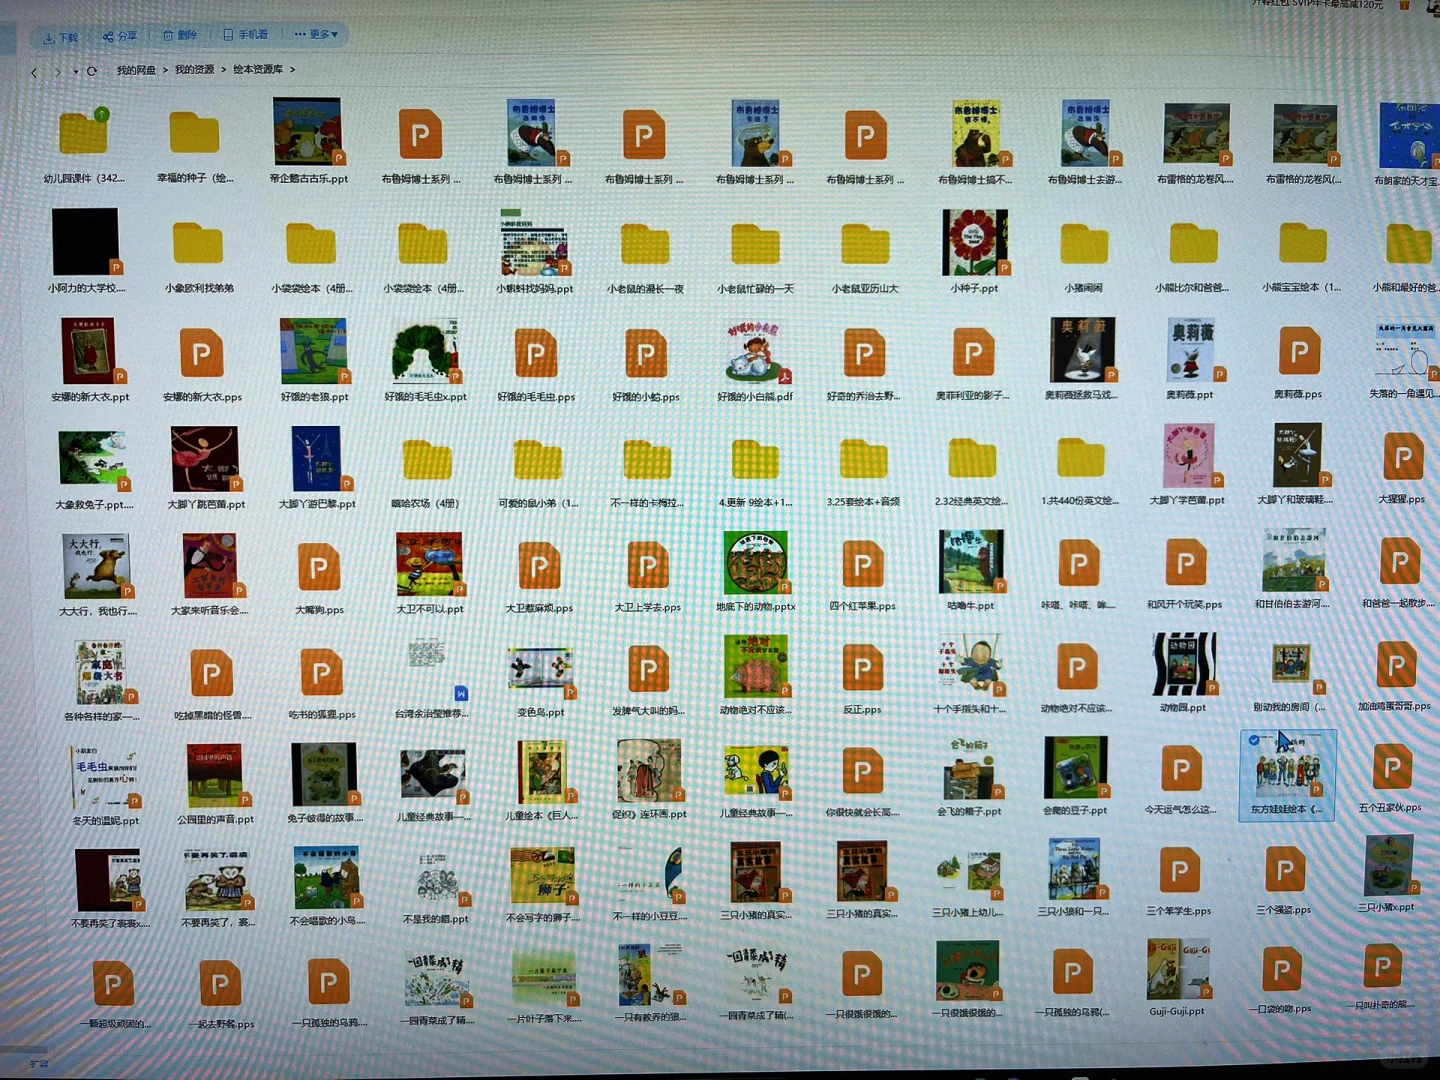Click the 手机看 view-on-phone button

245,34
